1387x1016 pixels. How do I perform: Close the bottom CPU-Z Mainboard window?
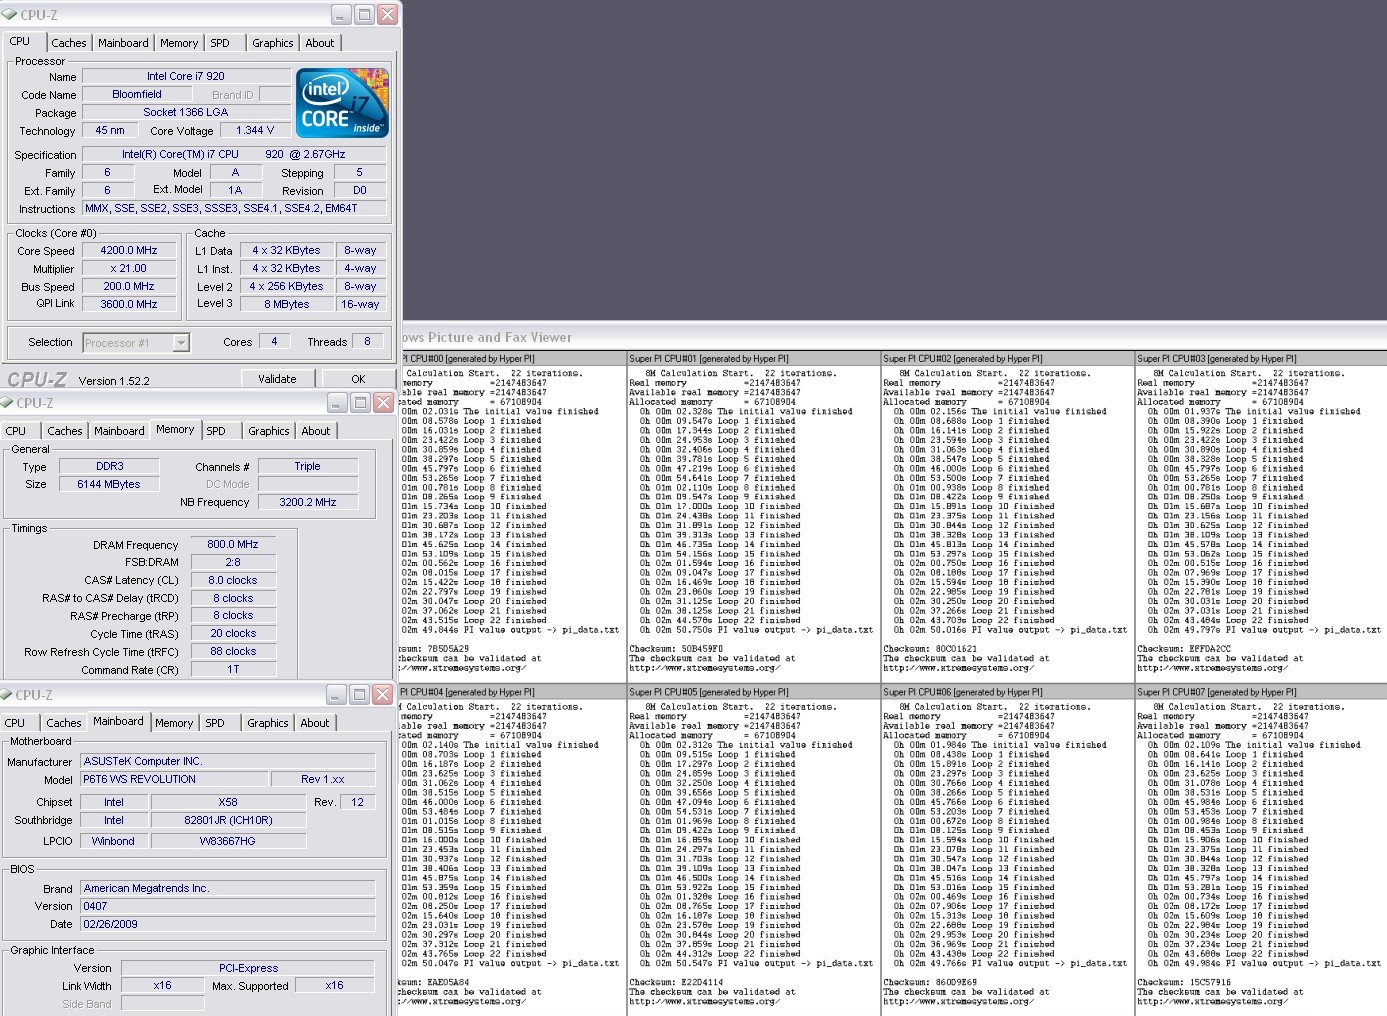[x=382, y=694]
